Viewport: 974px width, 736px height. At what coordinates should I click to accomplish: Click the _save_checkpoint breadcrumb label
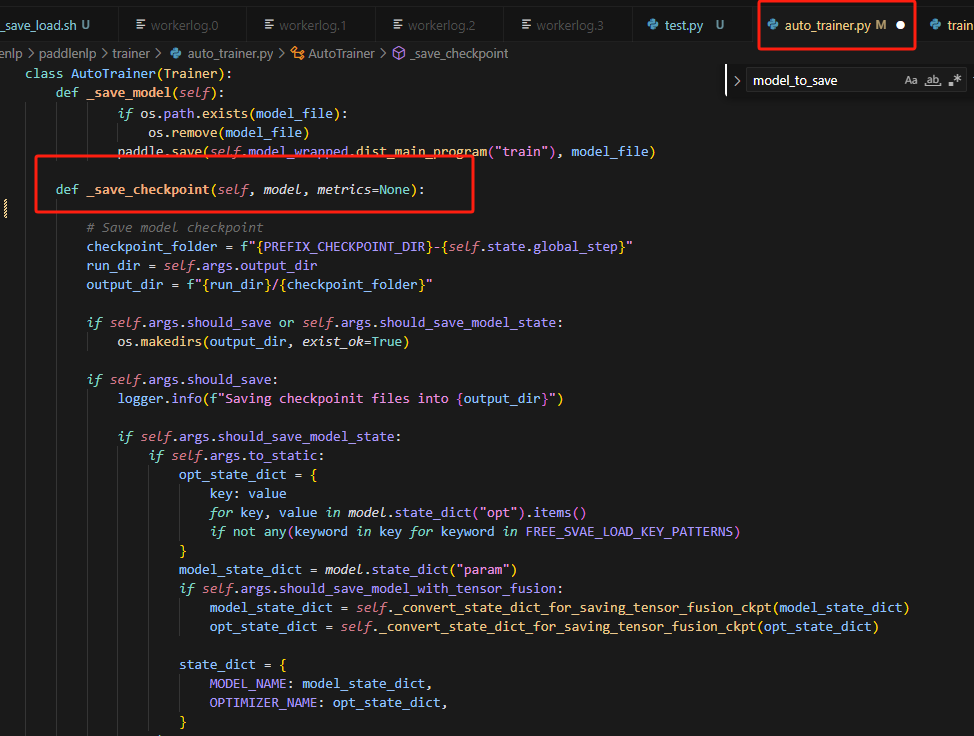pos(459,53)
